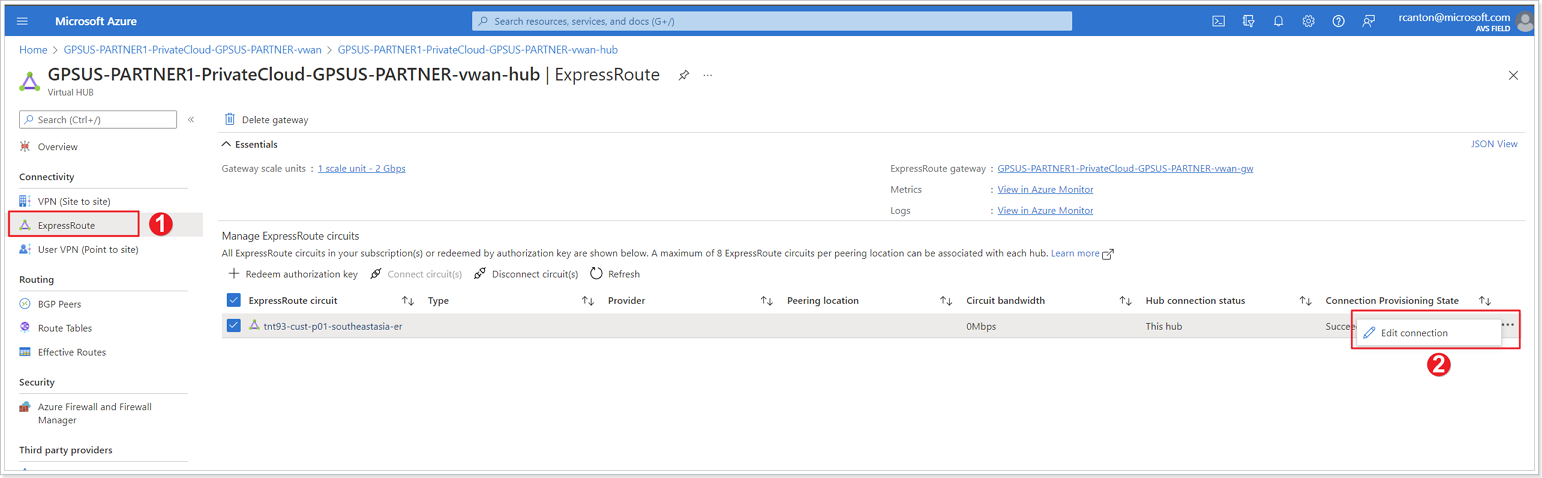Open the rcanton@microsoft.com account avatar
1542x478 pixels.
[x=1524, y=21]
